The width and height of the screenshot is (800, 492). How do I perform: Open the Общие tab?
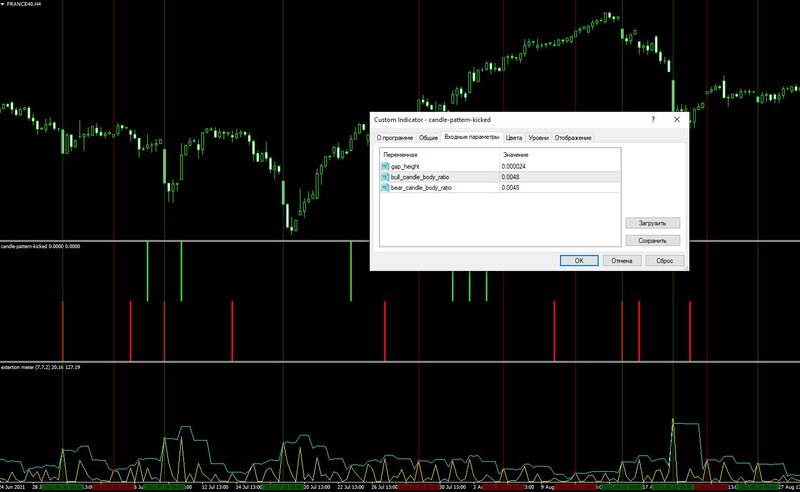coord(428,138)
